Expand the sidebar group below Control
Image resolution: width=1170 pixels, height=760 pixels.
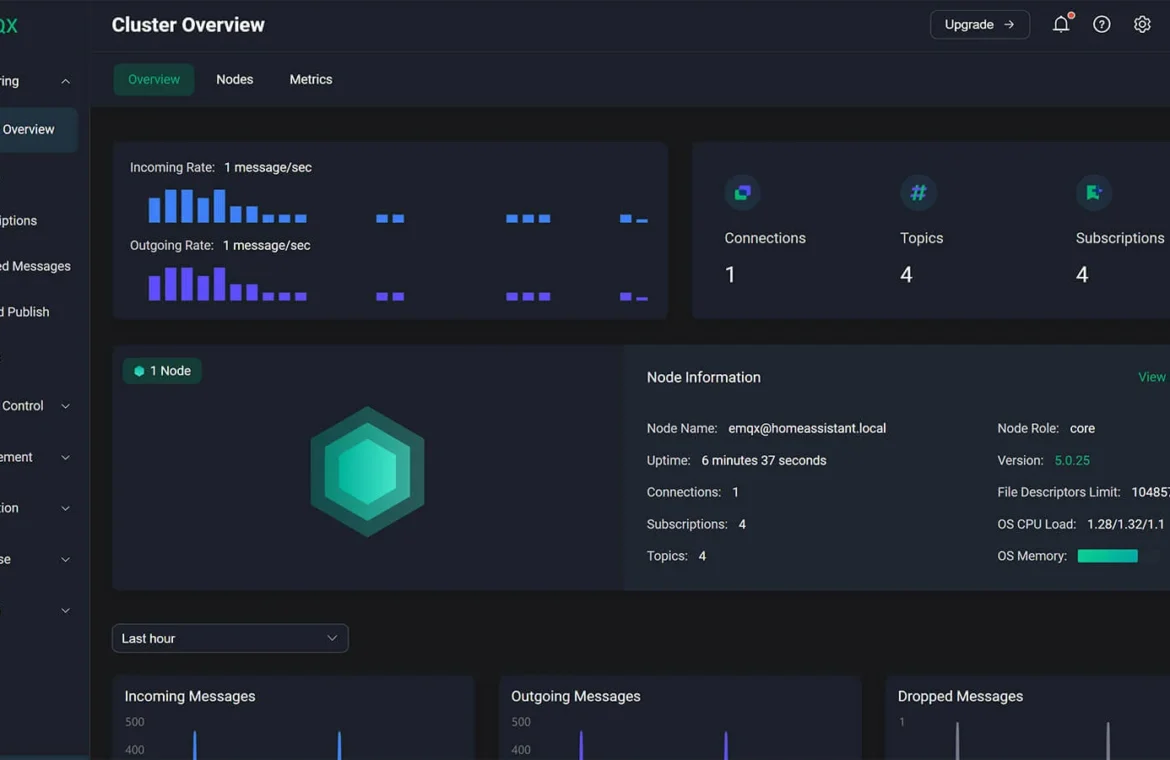[65, 457]
